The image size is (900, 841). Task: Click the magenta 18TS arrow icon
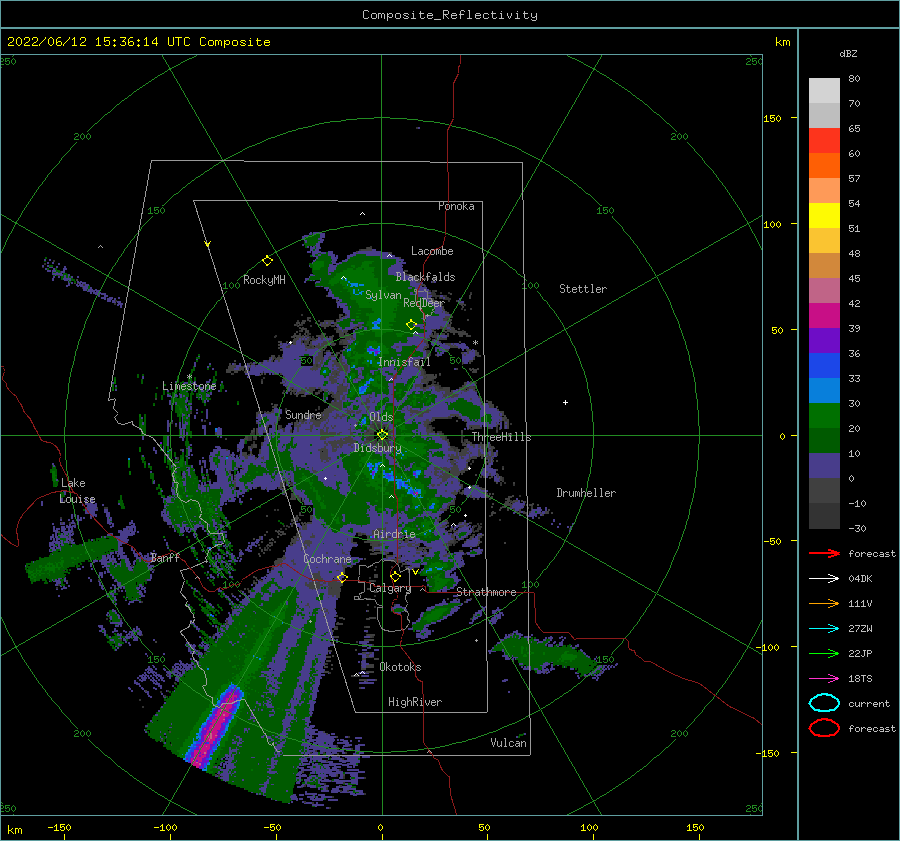[824, 679]
